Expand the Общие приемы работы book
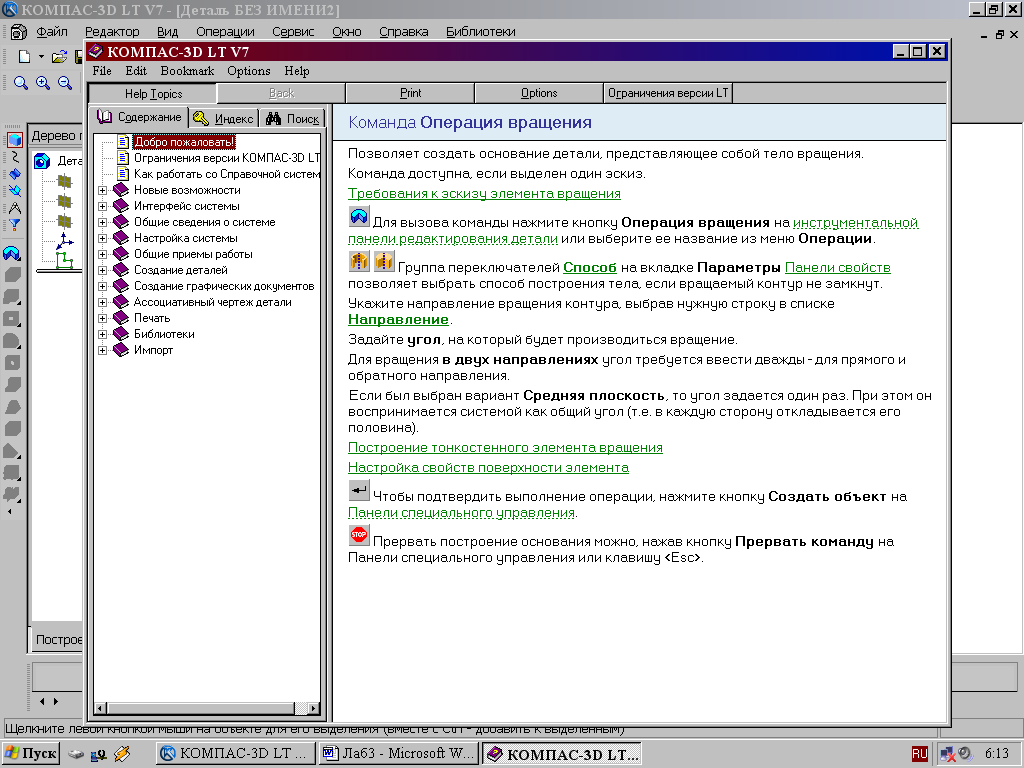The height and width of the screenshot is (768, 1024). click(x=103, y=254)
